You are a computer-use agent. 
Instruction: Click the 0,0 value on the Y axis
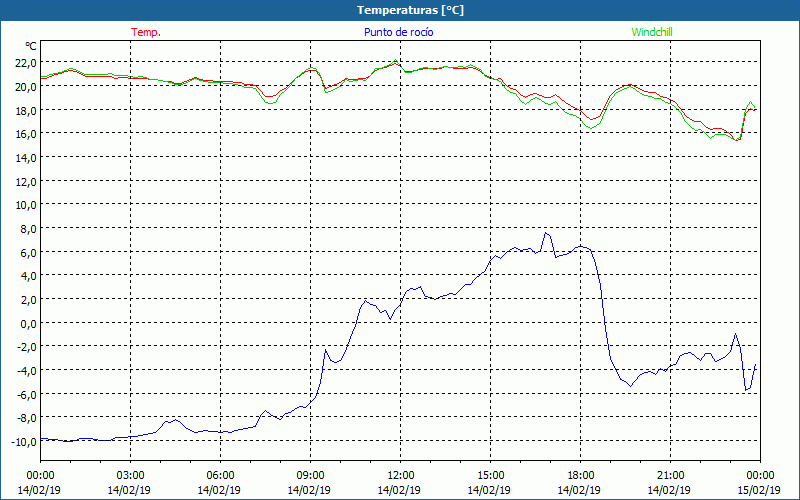29,323
